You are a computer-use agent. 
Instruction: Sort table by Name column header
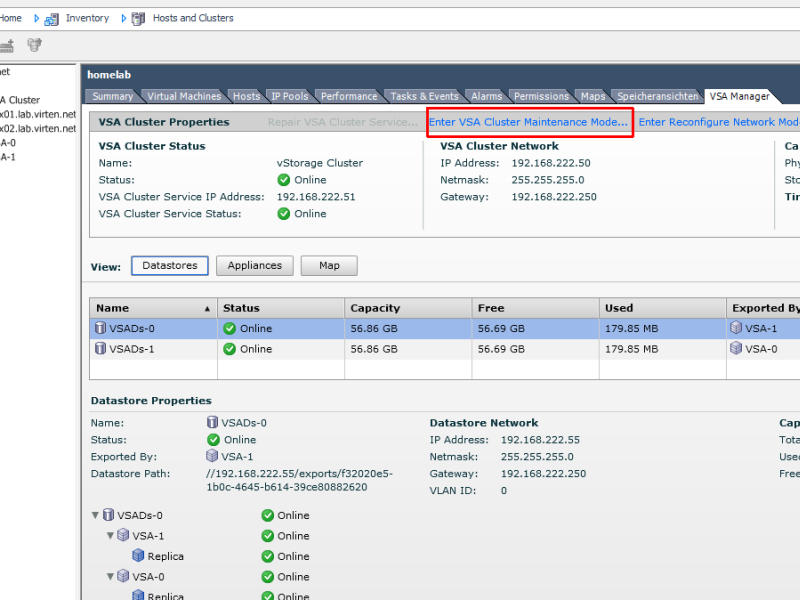pos(153,308)
